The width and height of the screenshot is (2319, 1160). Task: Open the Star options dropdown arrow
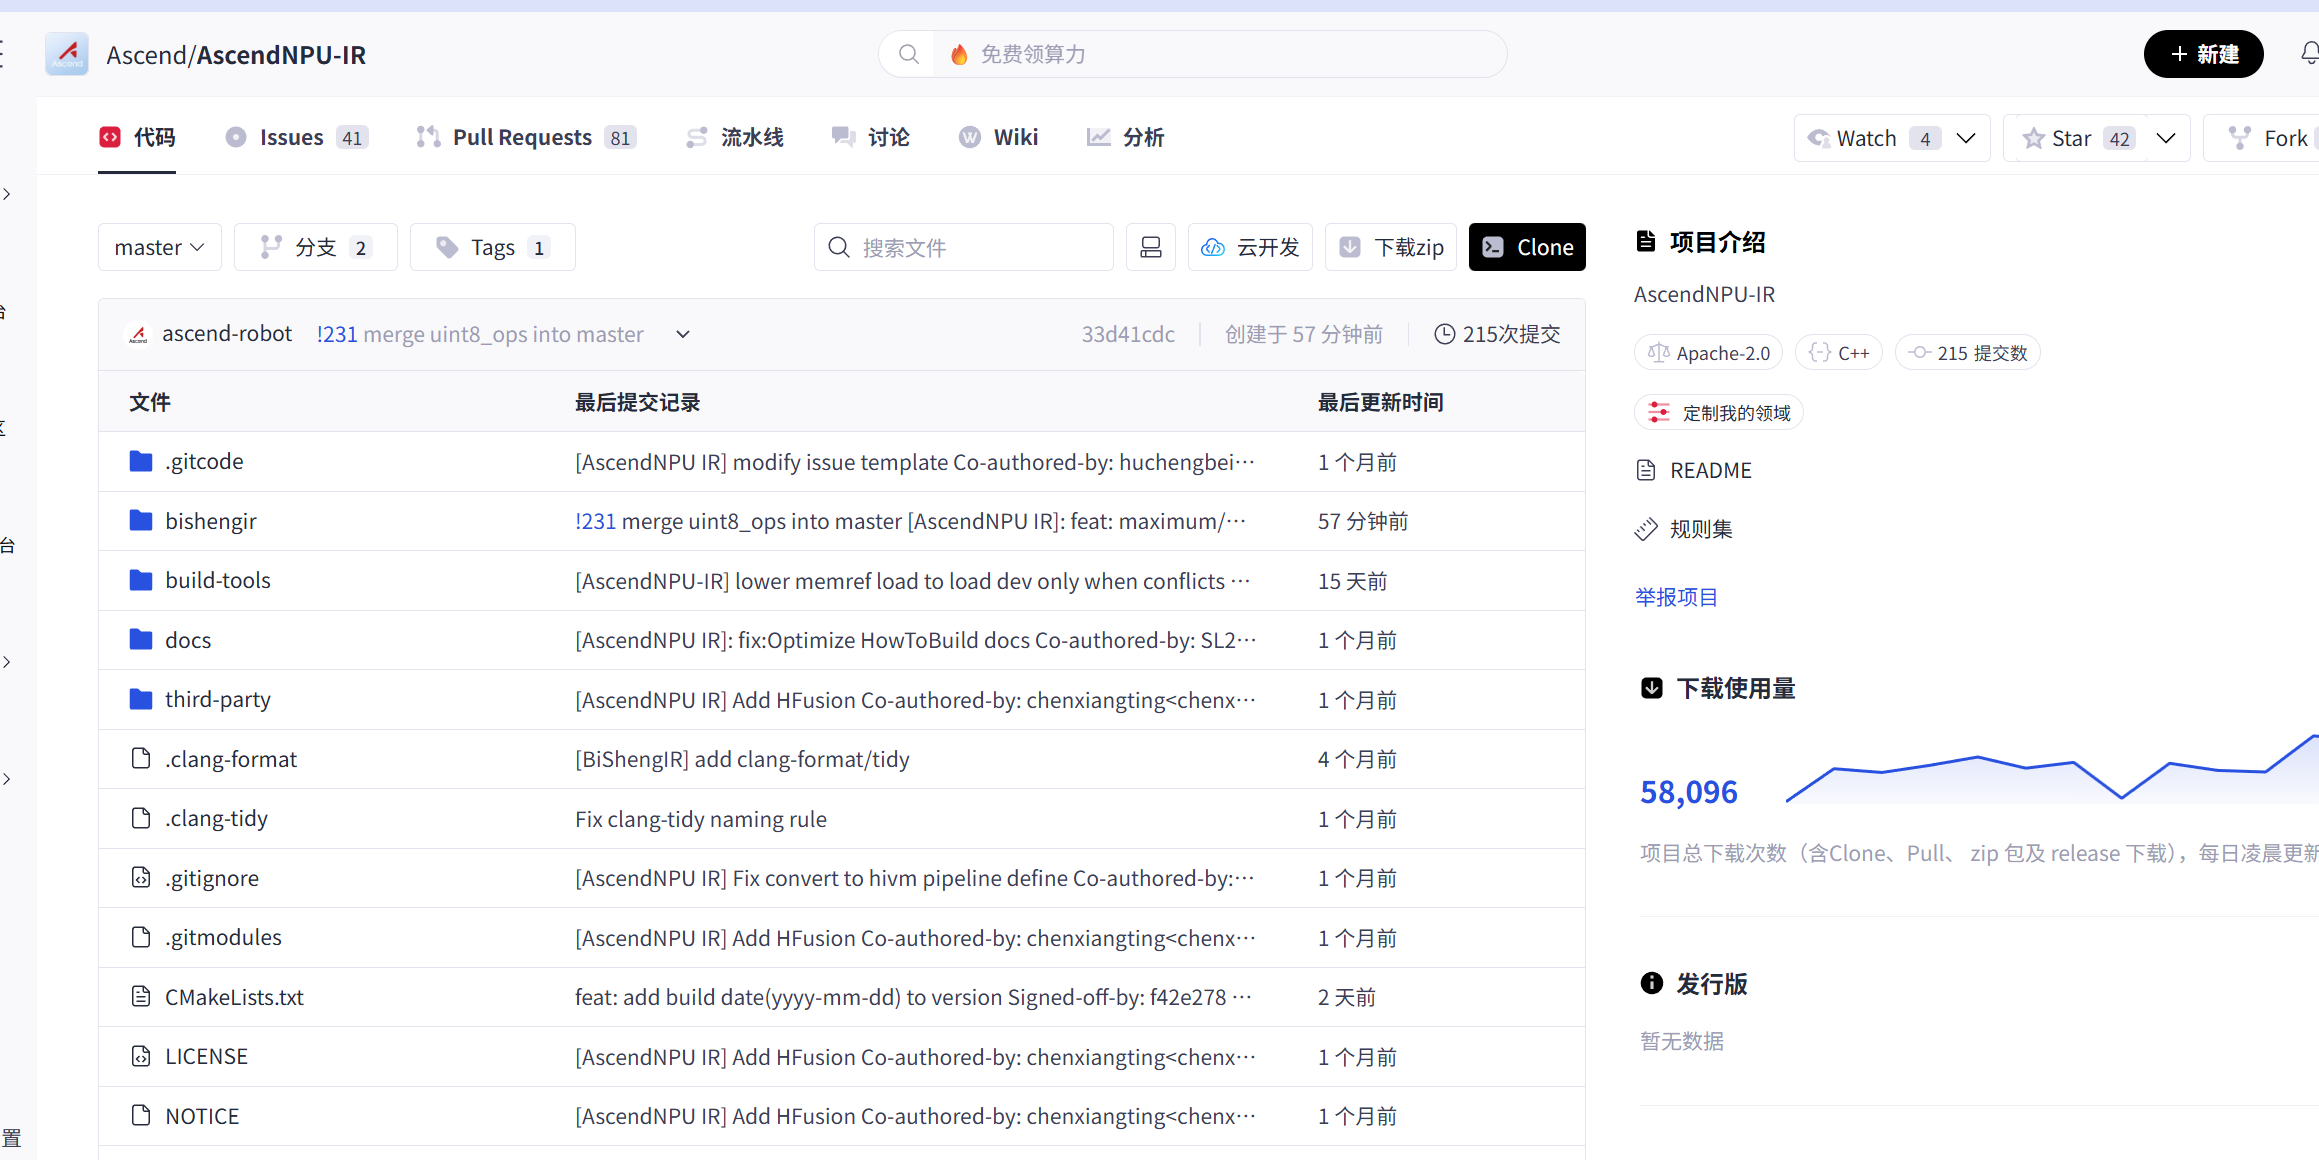point(2166,138)
